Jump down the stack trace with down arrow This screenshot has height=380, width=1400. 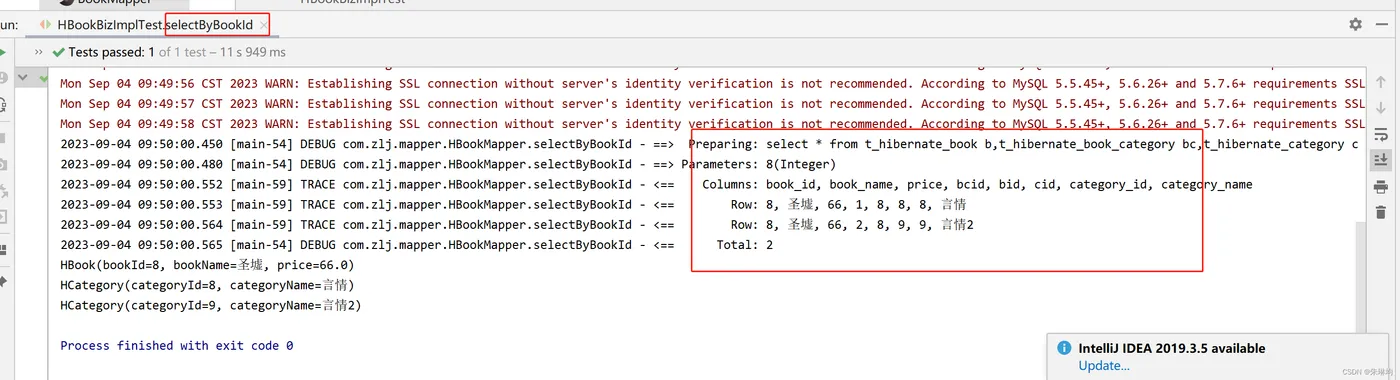point(1381,108)
